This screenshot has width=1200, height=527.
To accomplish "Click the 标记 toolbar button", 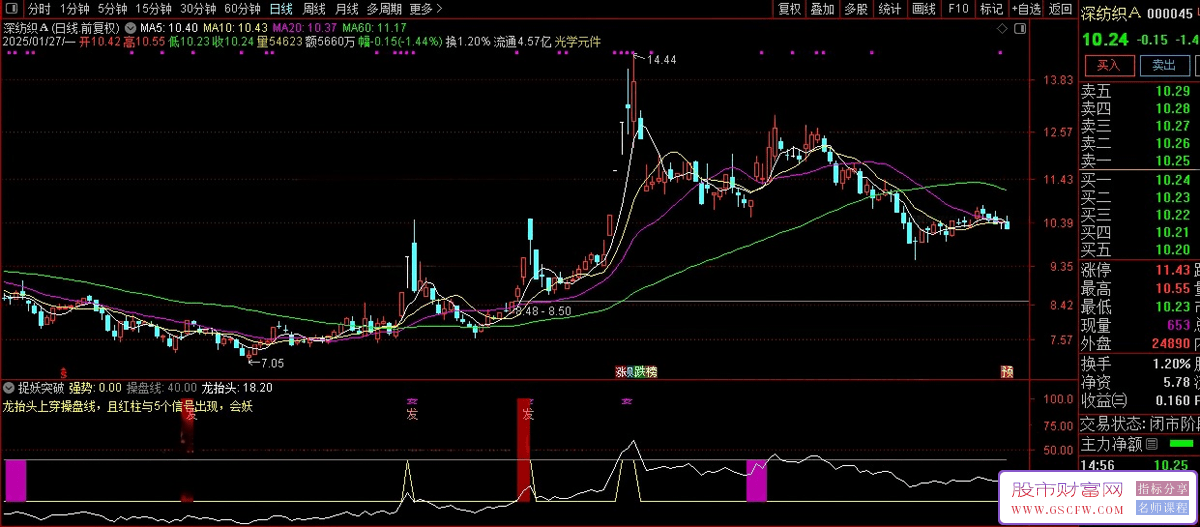I will coord(990,9).
